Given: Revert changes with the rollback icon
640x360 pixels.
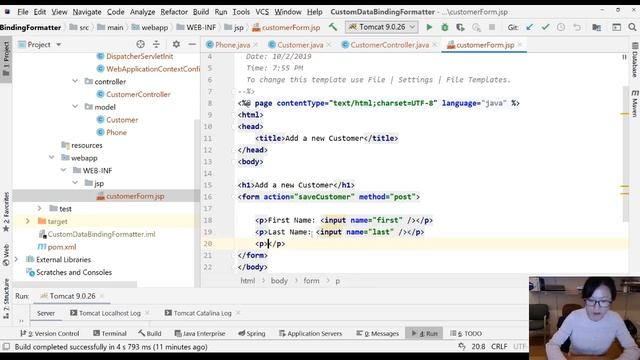Looking at the screenshot, I should [x=577, y=27].
